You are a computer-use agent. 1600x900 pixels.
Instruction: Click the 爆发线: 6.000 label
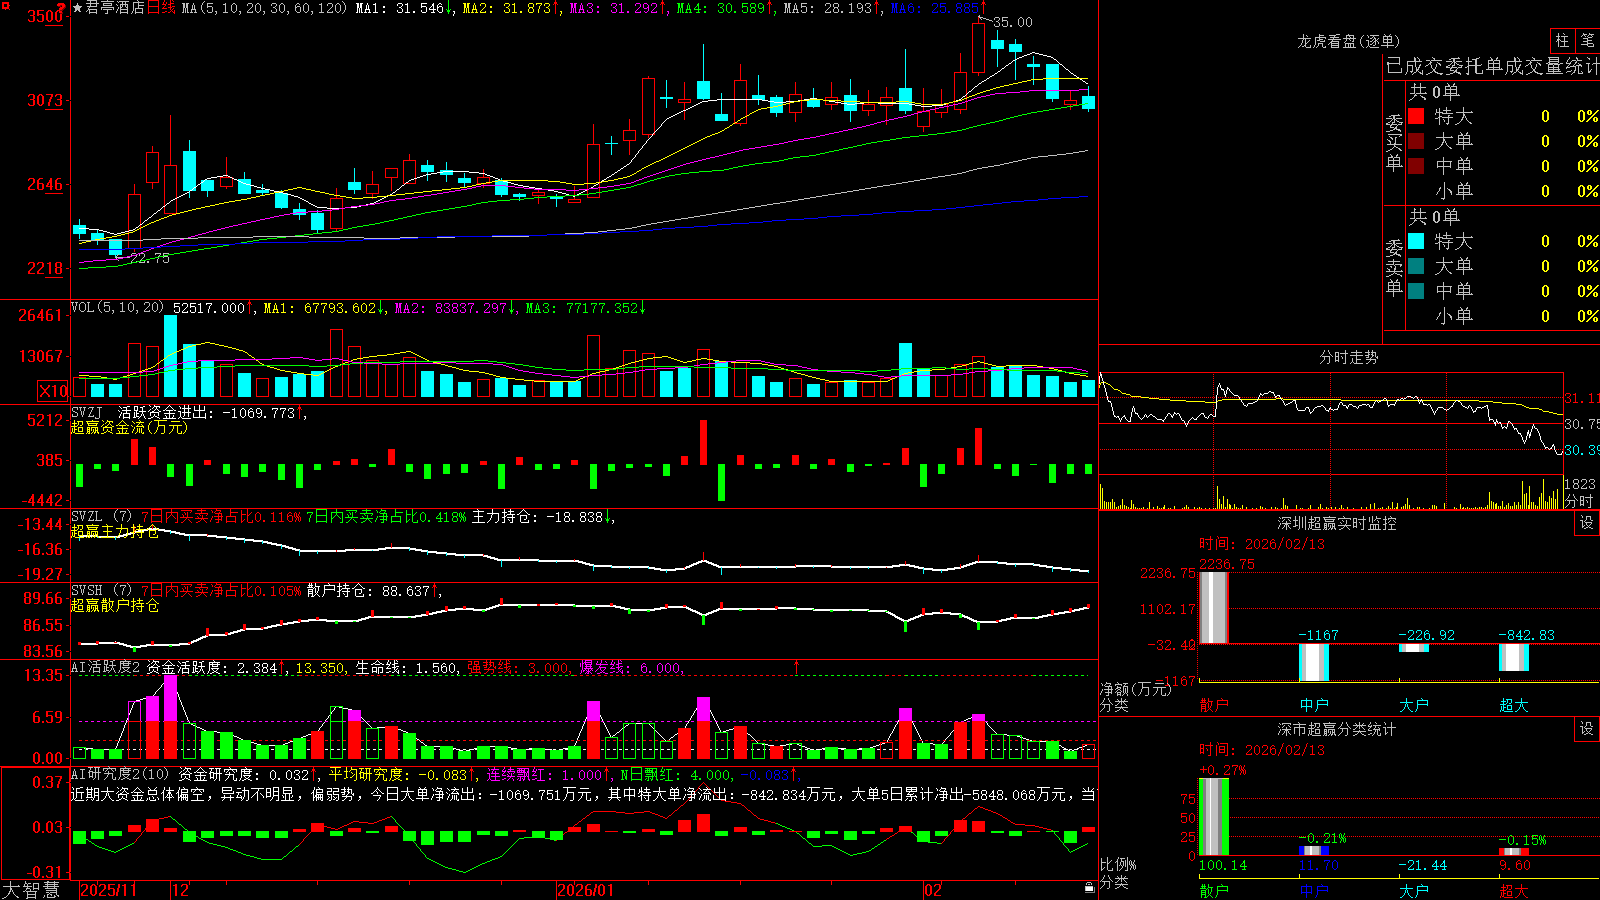(631, 668)
